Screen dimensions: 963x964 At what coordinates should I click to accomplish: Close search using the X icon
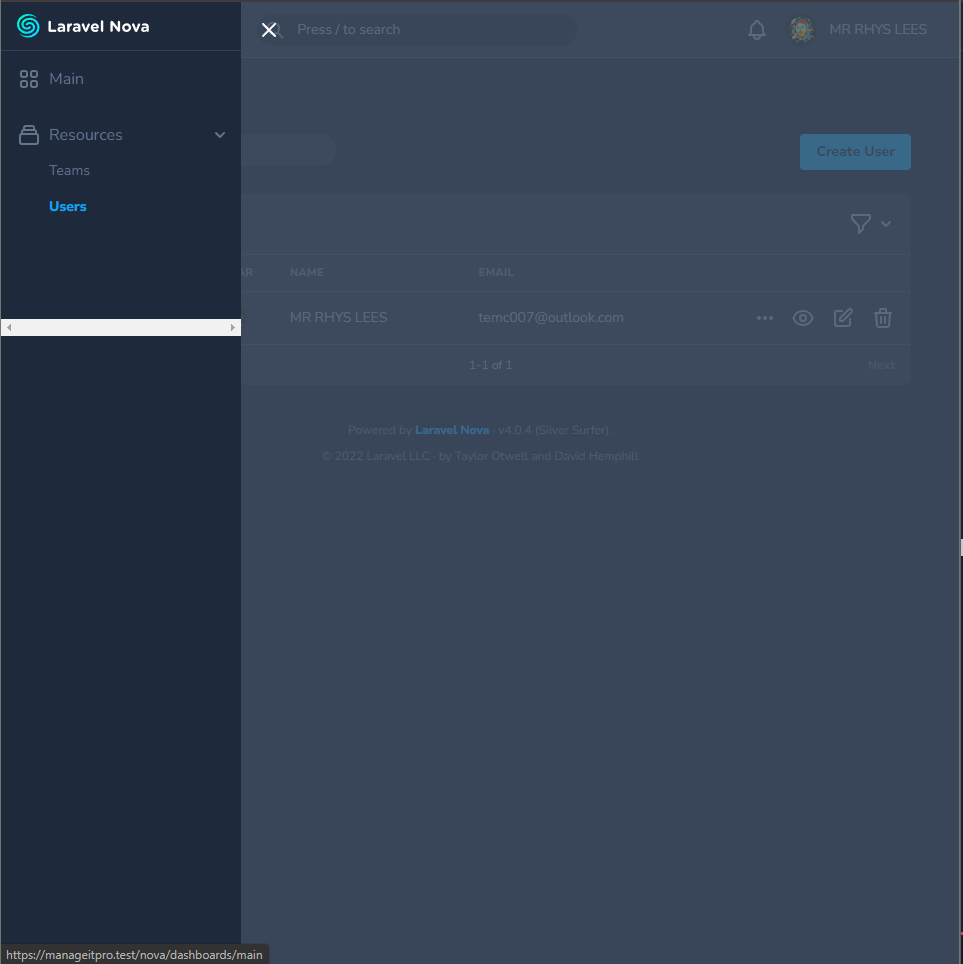[269, 30]
